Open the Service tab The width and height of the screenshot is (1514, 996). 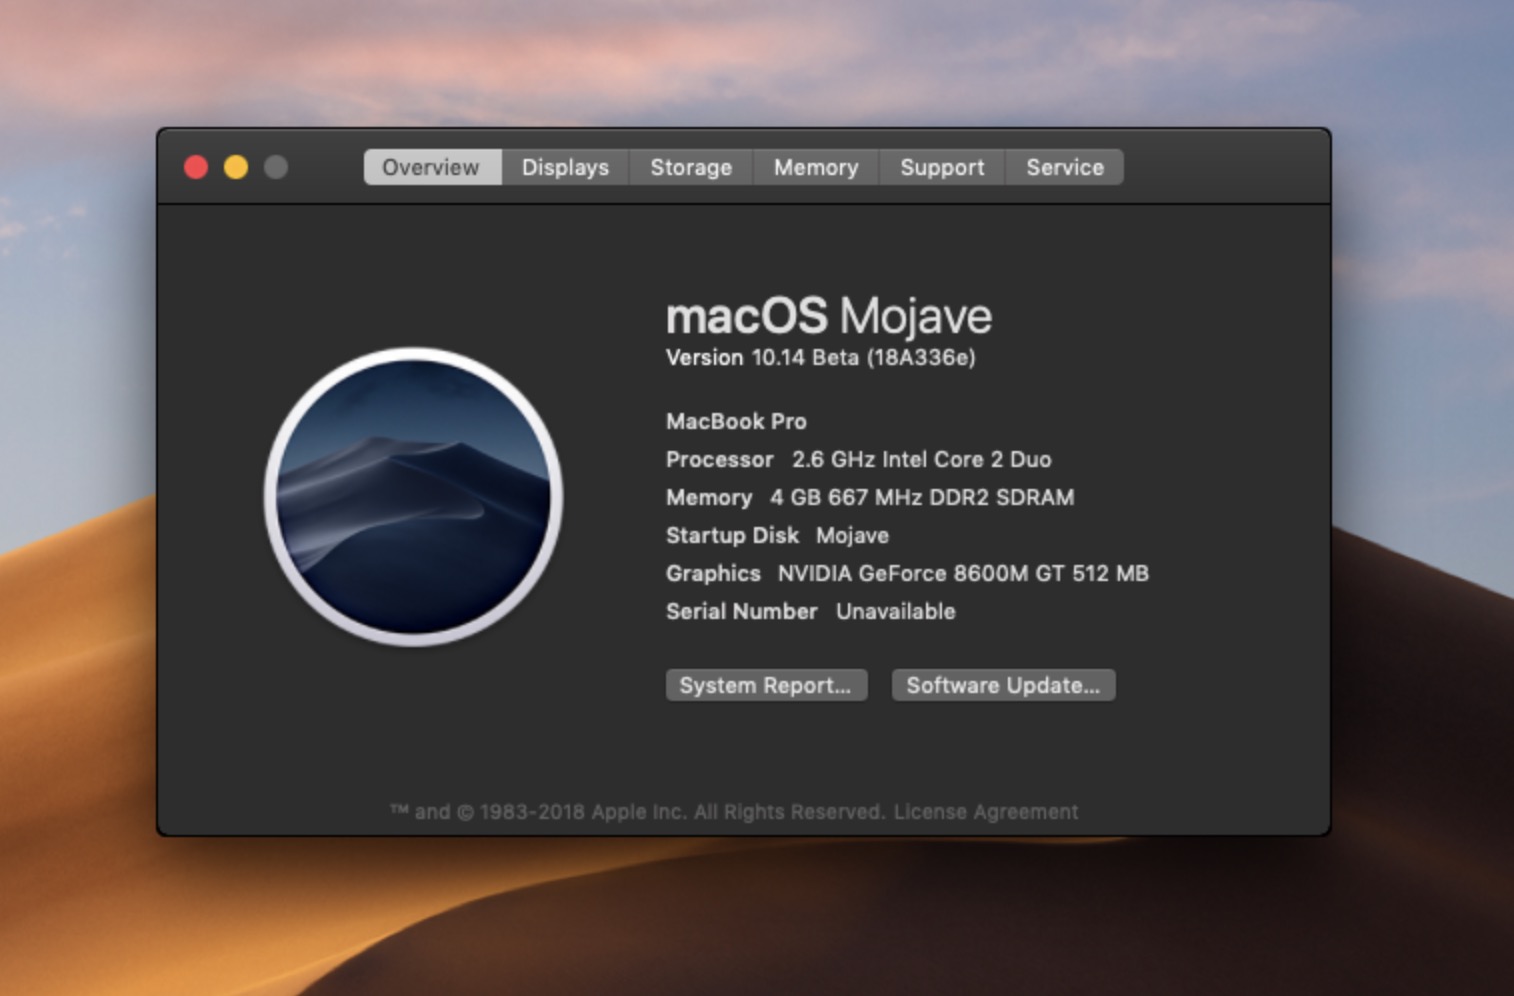[x=1064, y=167]
